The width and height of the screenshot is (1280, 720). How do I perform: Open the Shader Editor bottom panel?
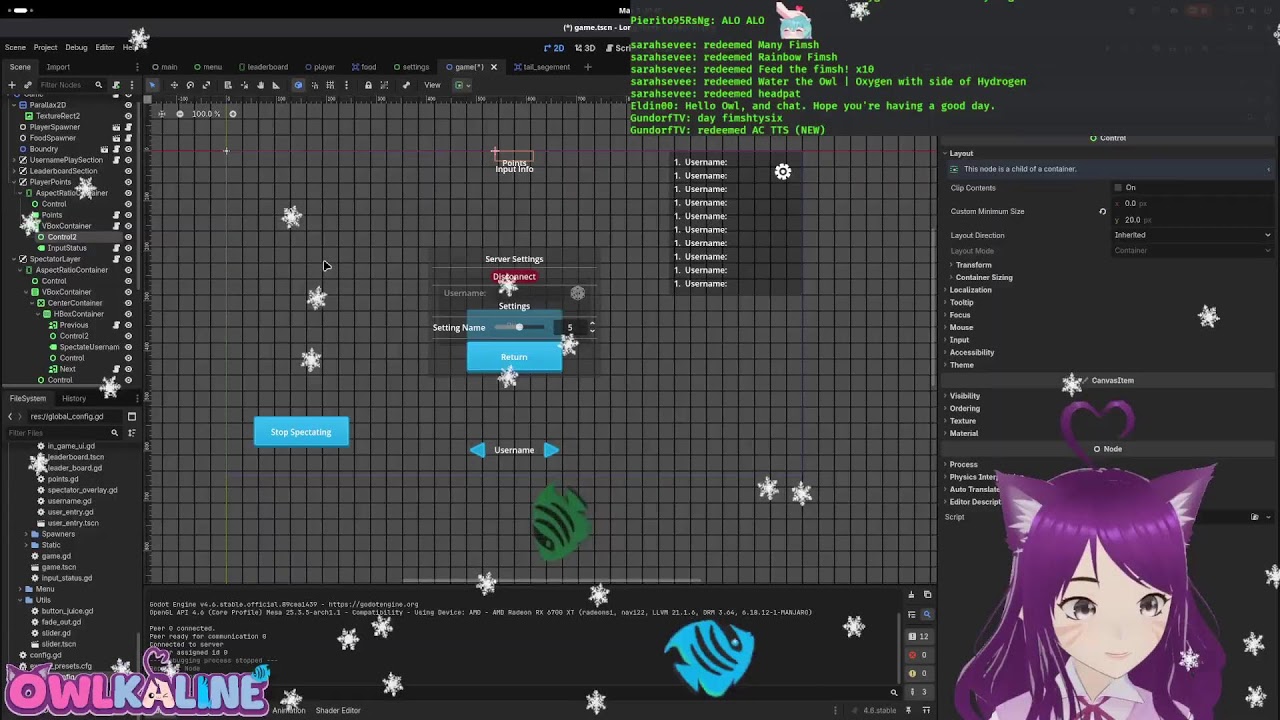pyautogui.click(x=338, y=710)
